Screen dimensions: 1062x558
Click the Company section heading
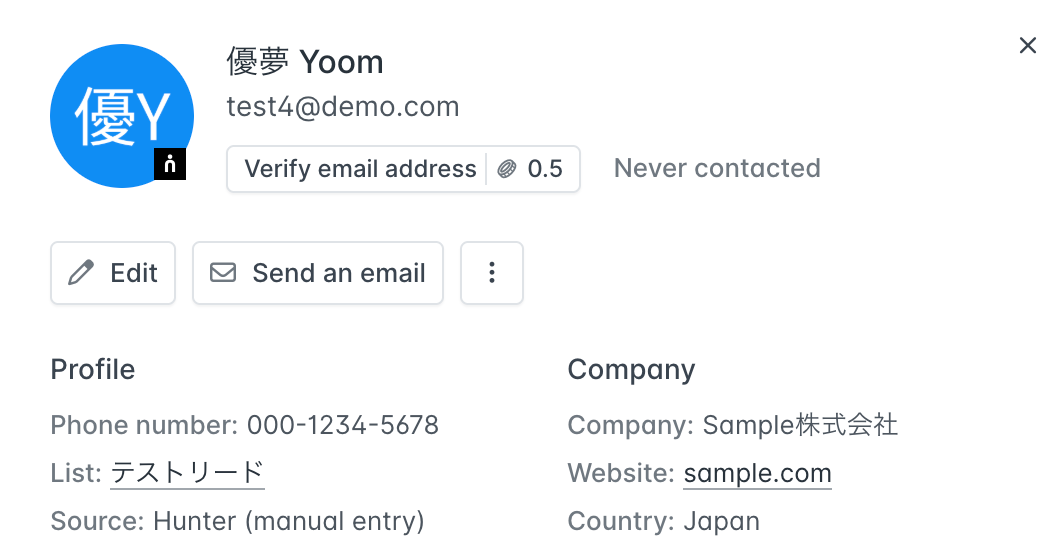pos(631,370)
